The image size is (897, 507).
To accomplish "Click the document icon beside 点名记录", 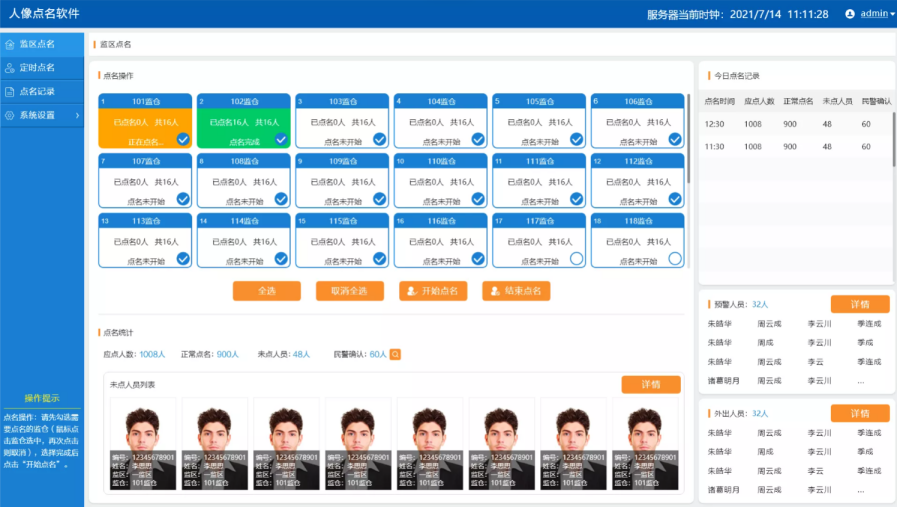I will click(x=10, y=92).
